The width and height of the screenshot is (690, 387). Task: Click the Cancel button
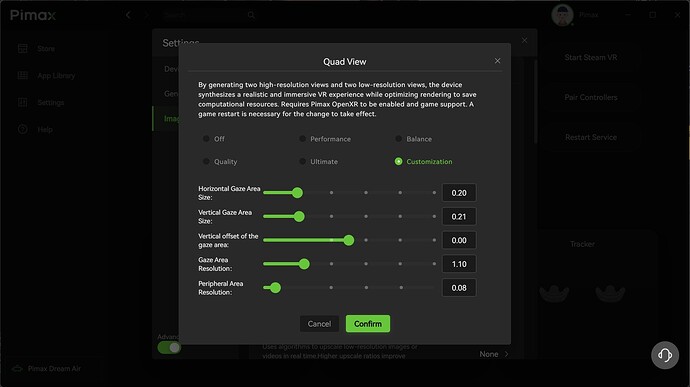click(x=319, y=324)
